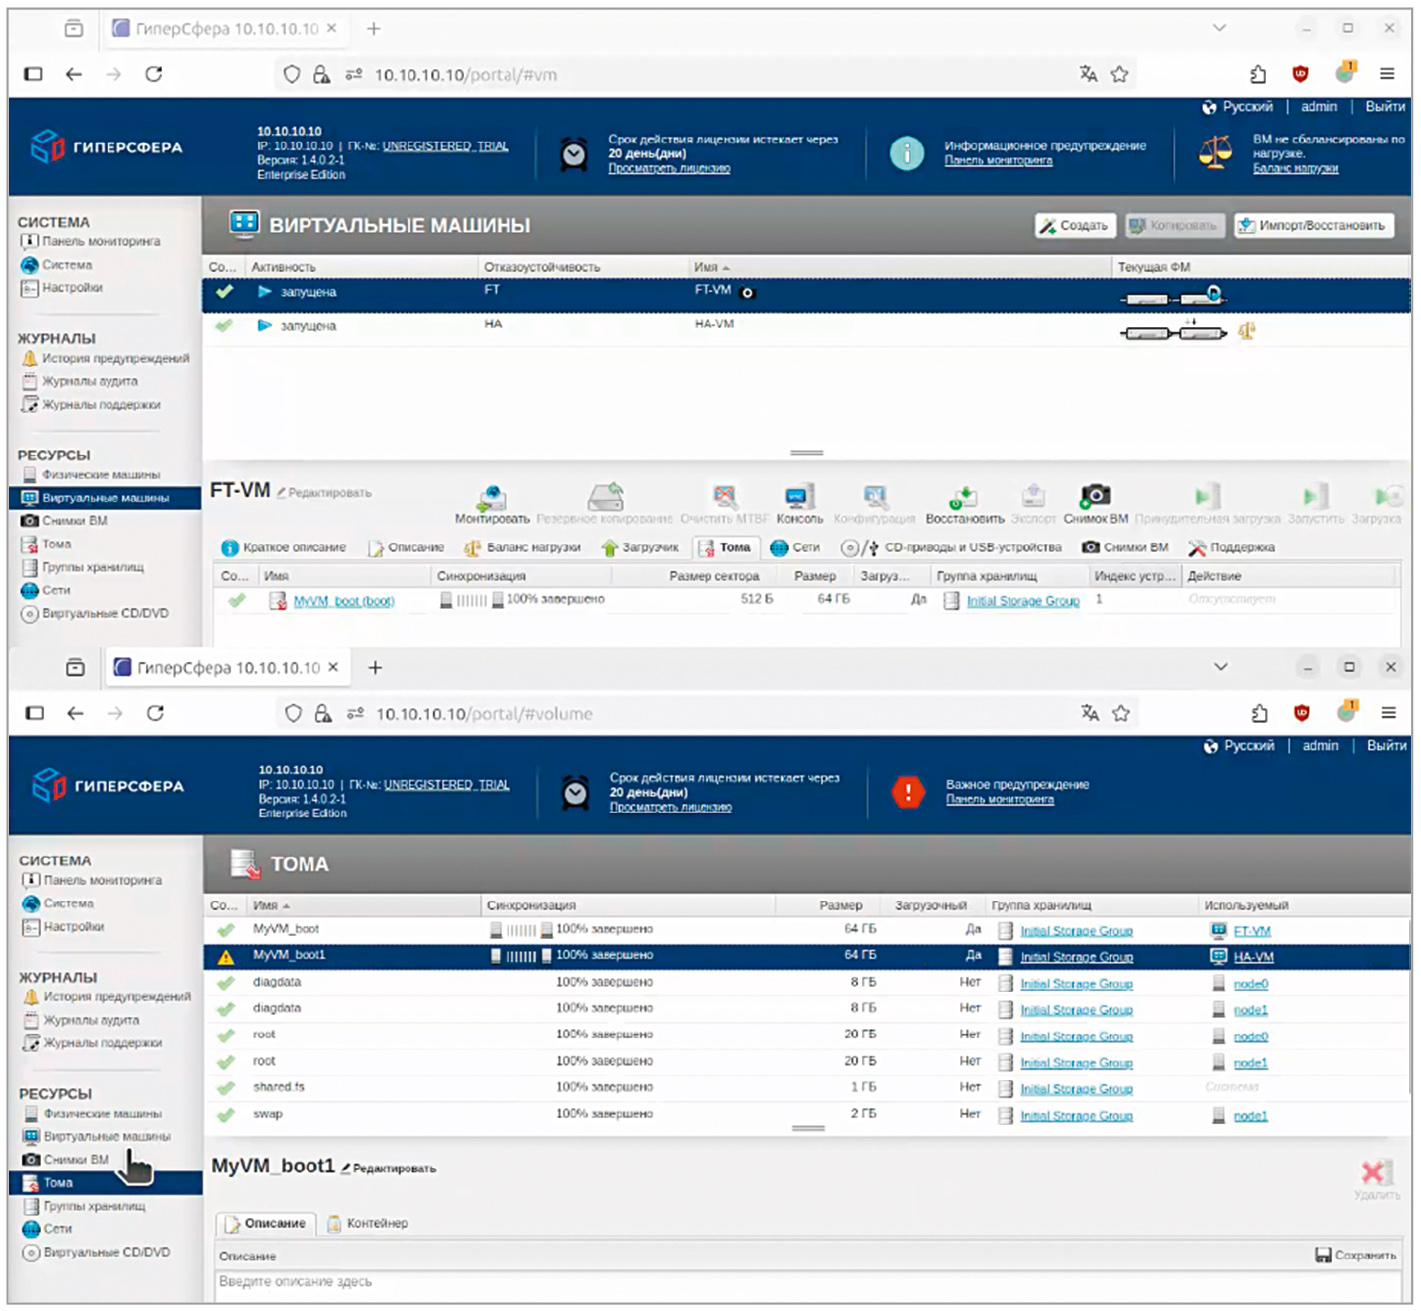
Task: Select the HA-VM virtual machine row
Action: pyautogui.click(x=714, y=325)
